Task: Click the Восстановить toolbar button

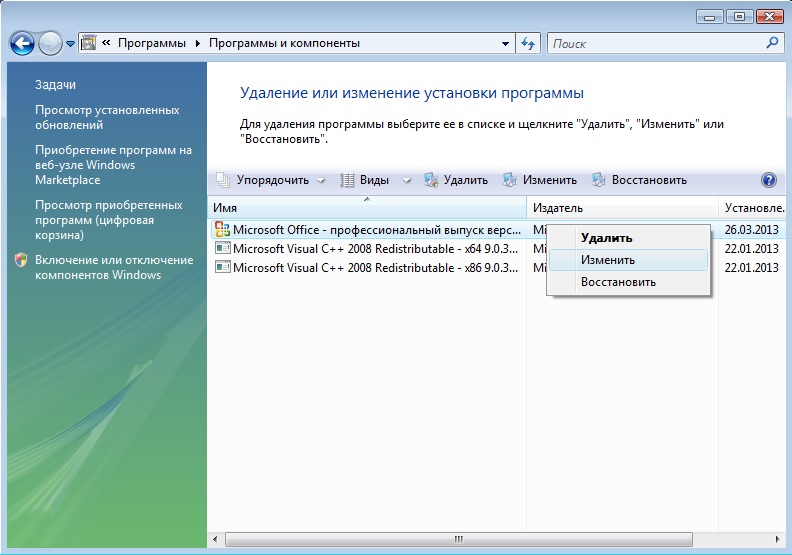Action: pos(639,180)
